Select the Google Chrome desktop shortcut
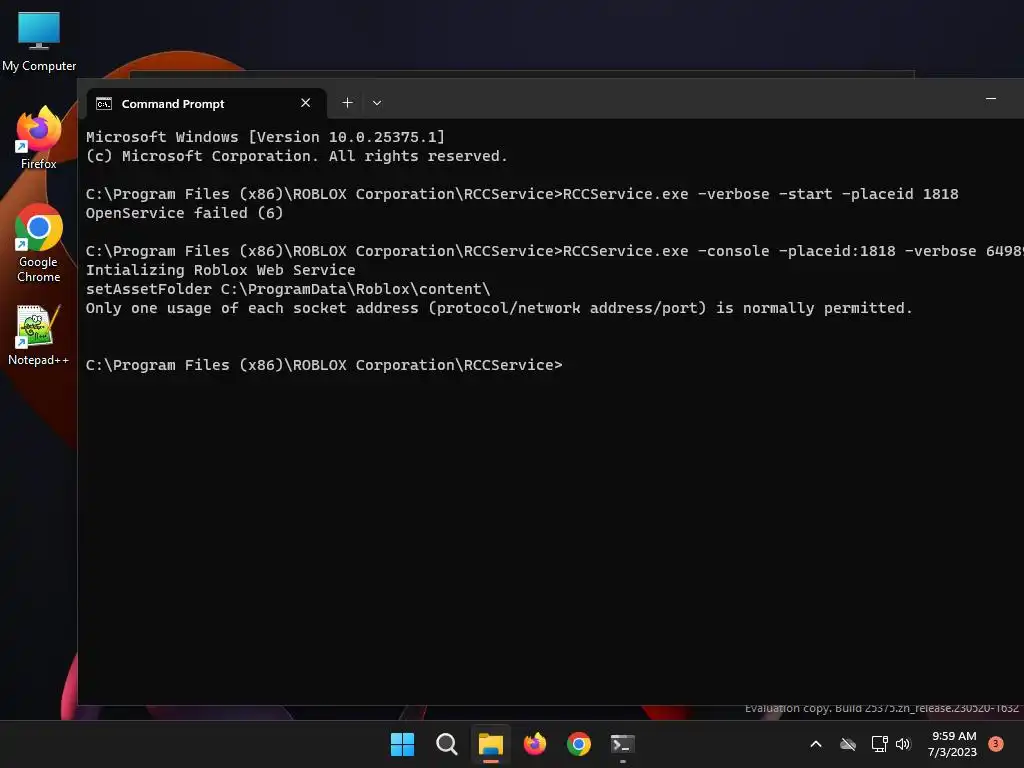Image resolution: width=1024 pixels, height=768 pixels. 39,243
